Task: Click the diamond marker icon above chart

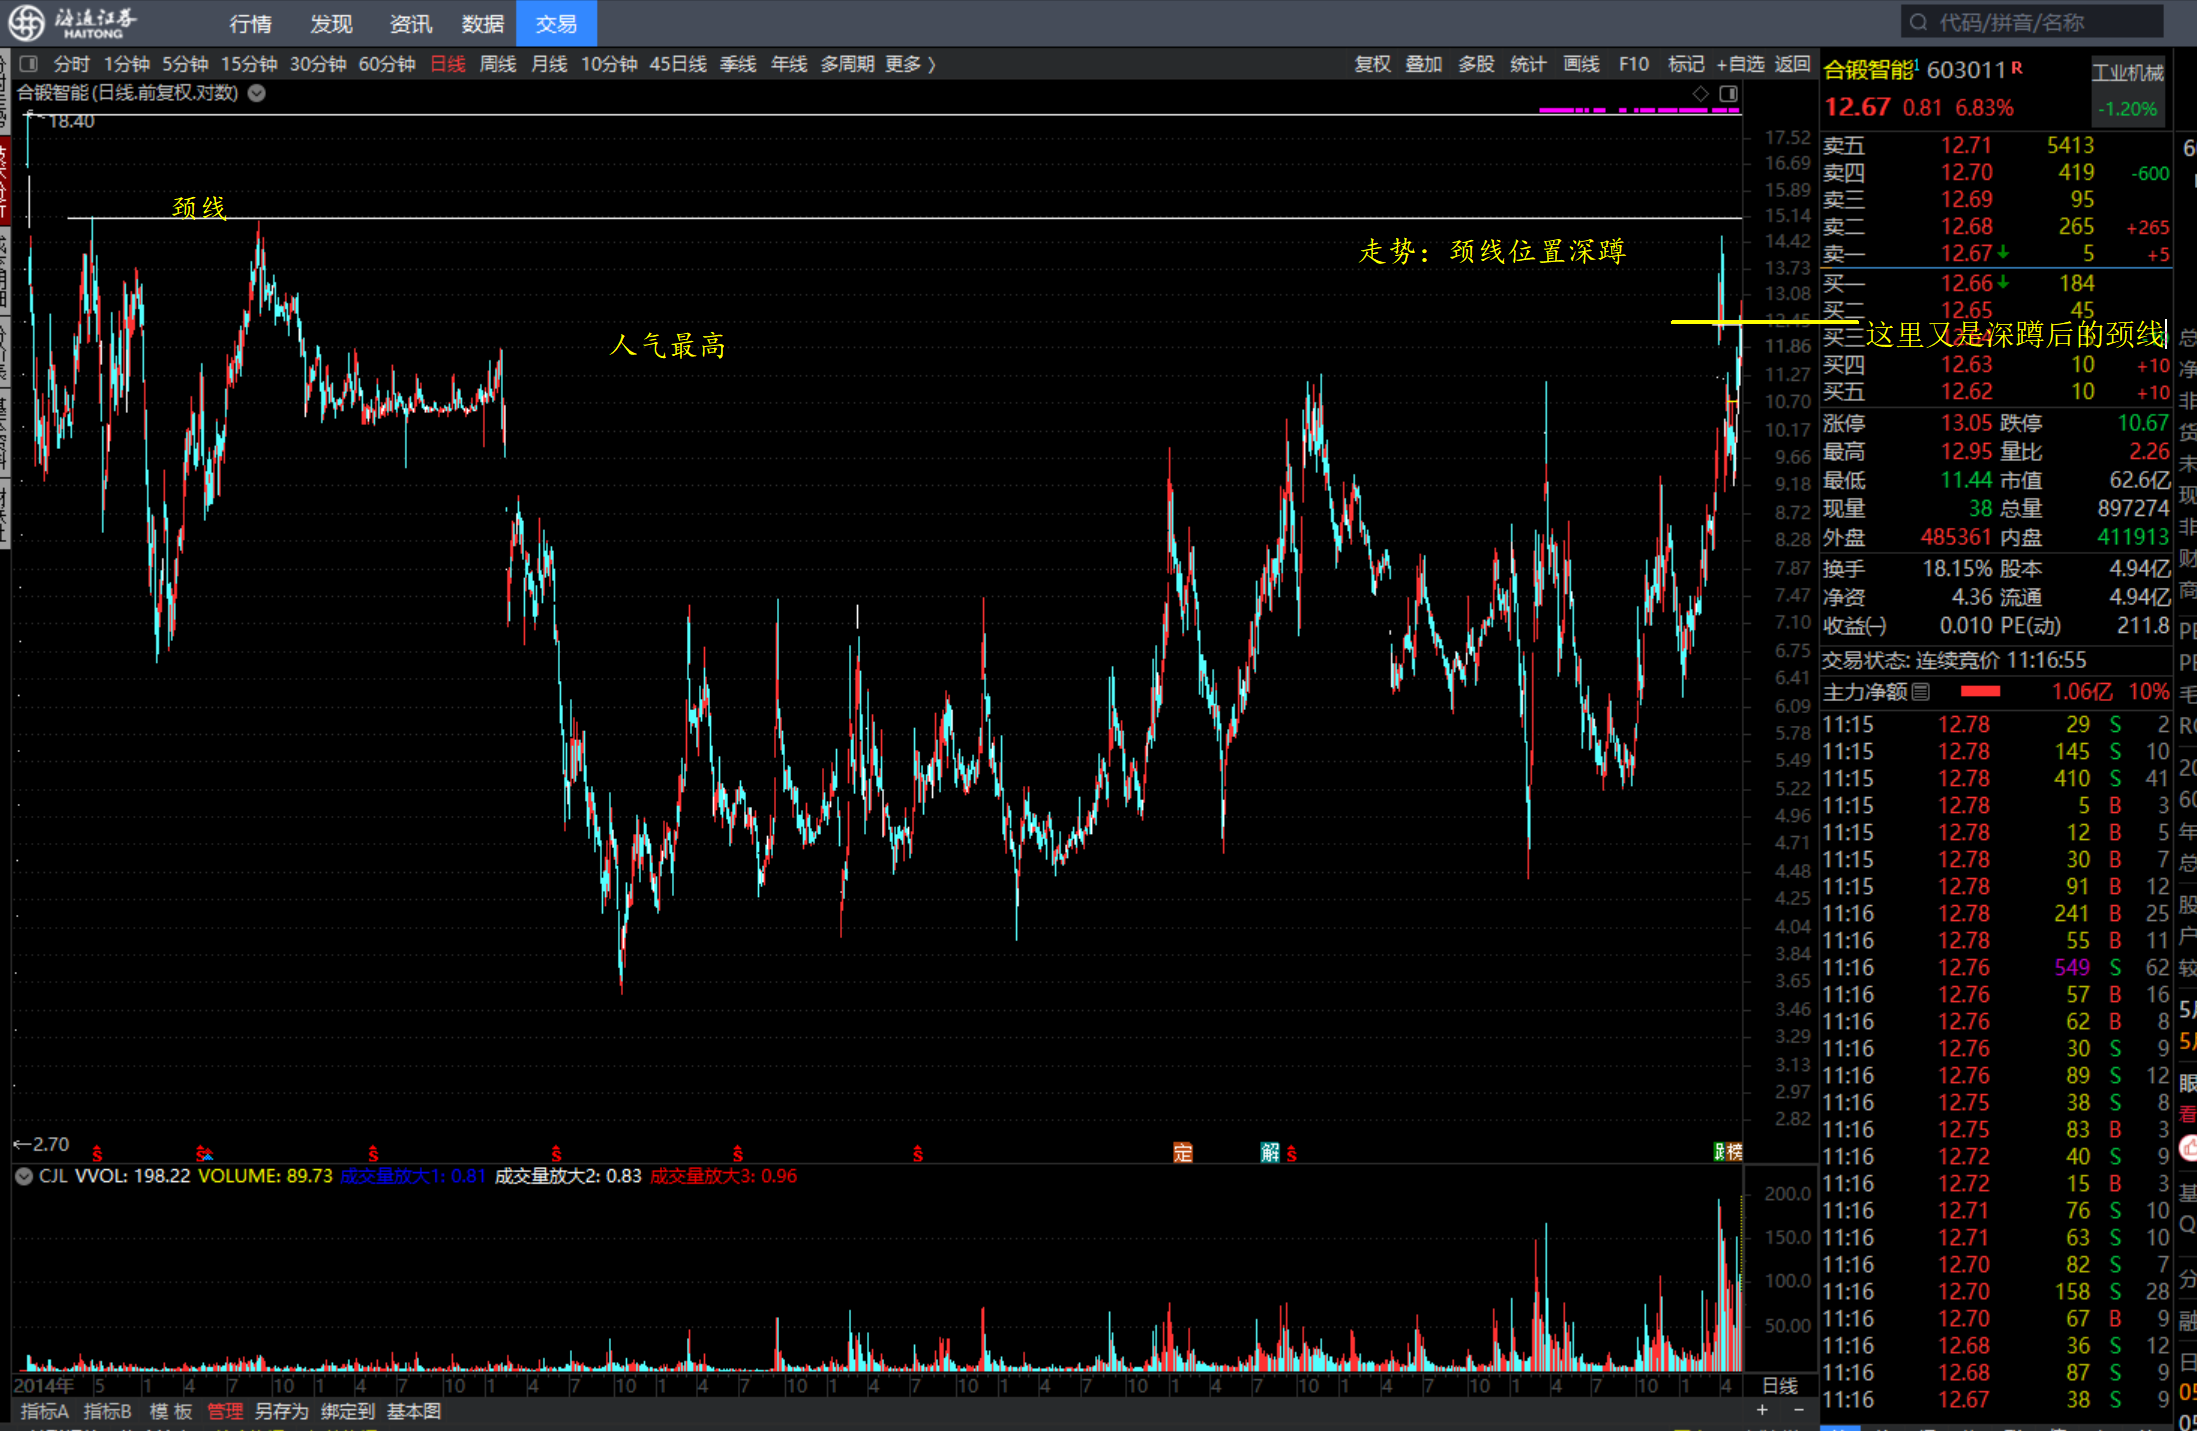Action: [x=1700, y=93]
